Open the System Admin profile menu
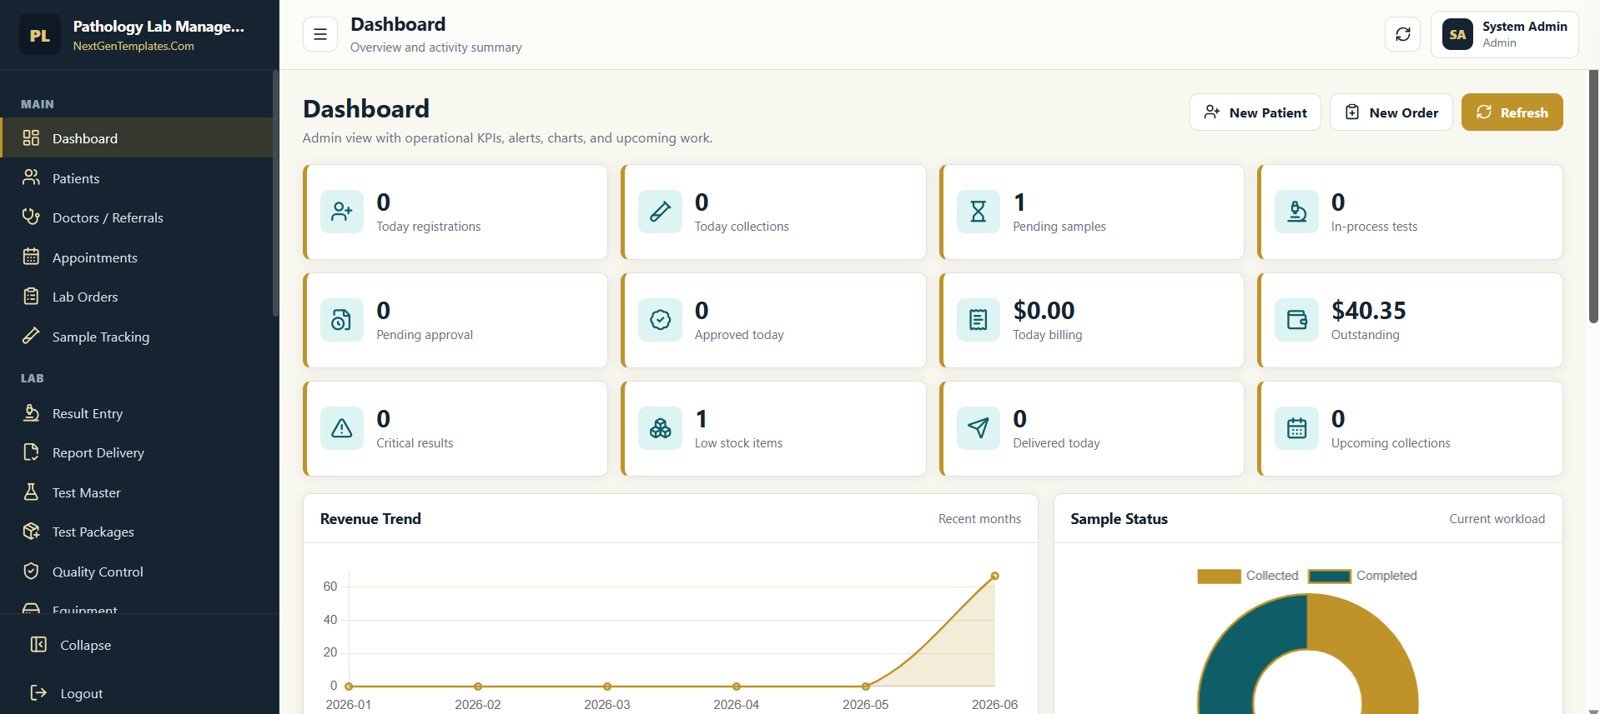 pyautogui.click(x=1504, y=34)
